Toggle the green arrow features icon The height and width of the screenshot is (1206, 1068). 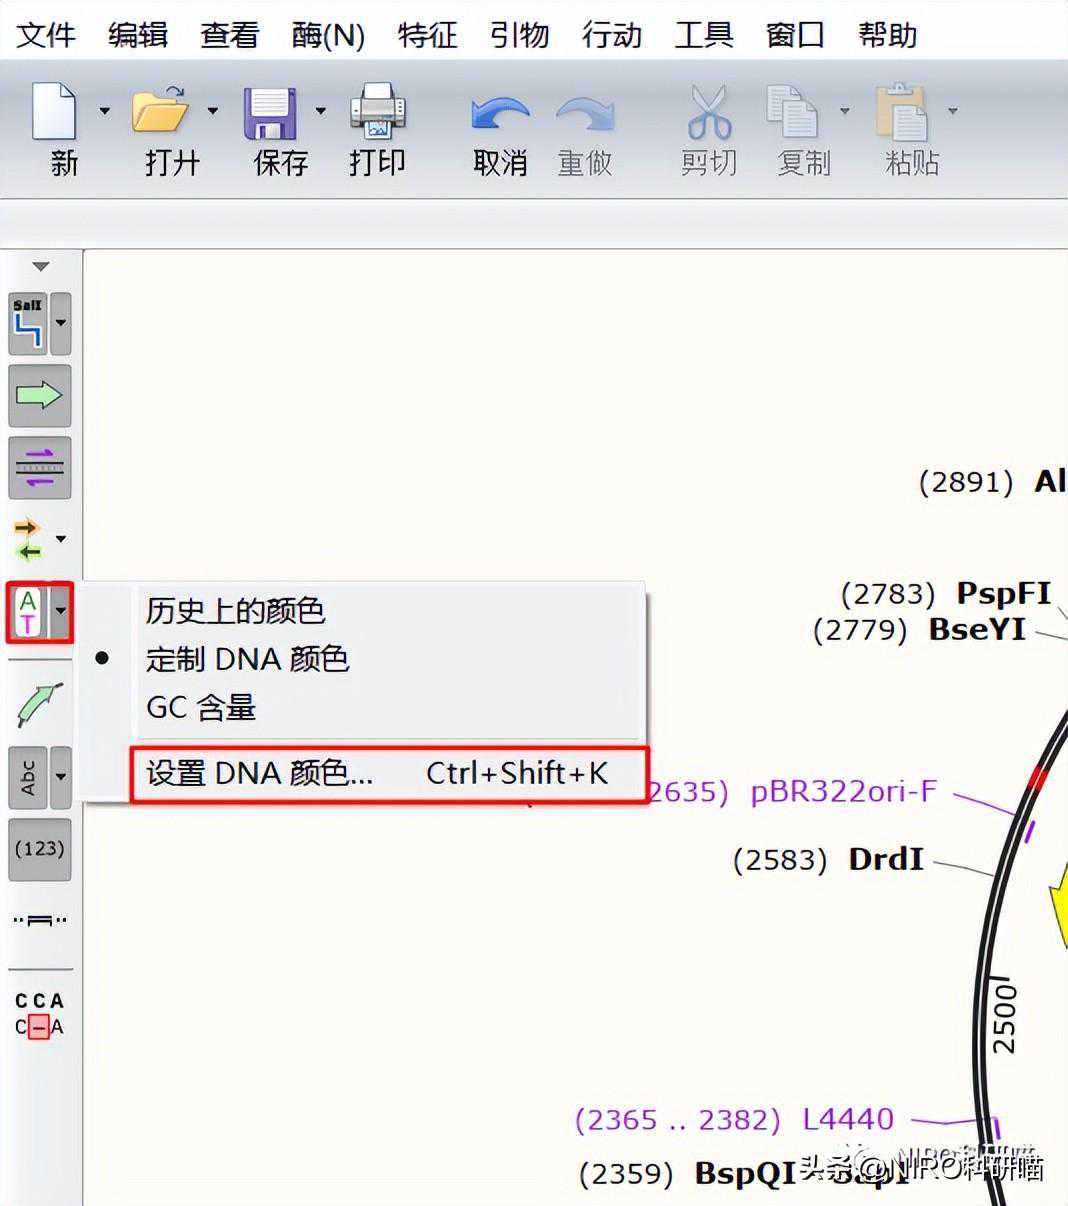tap(39, 395)
